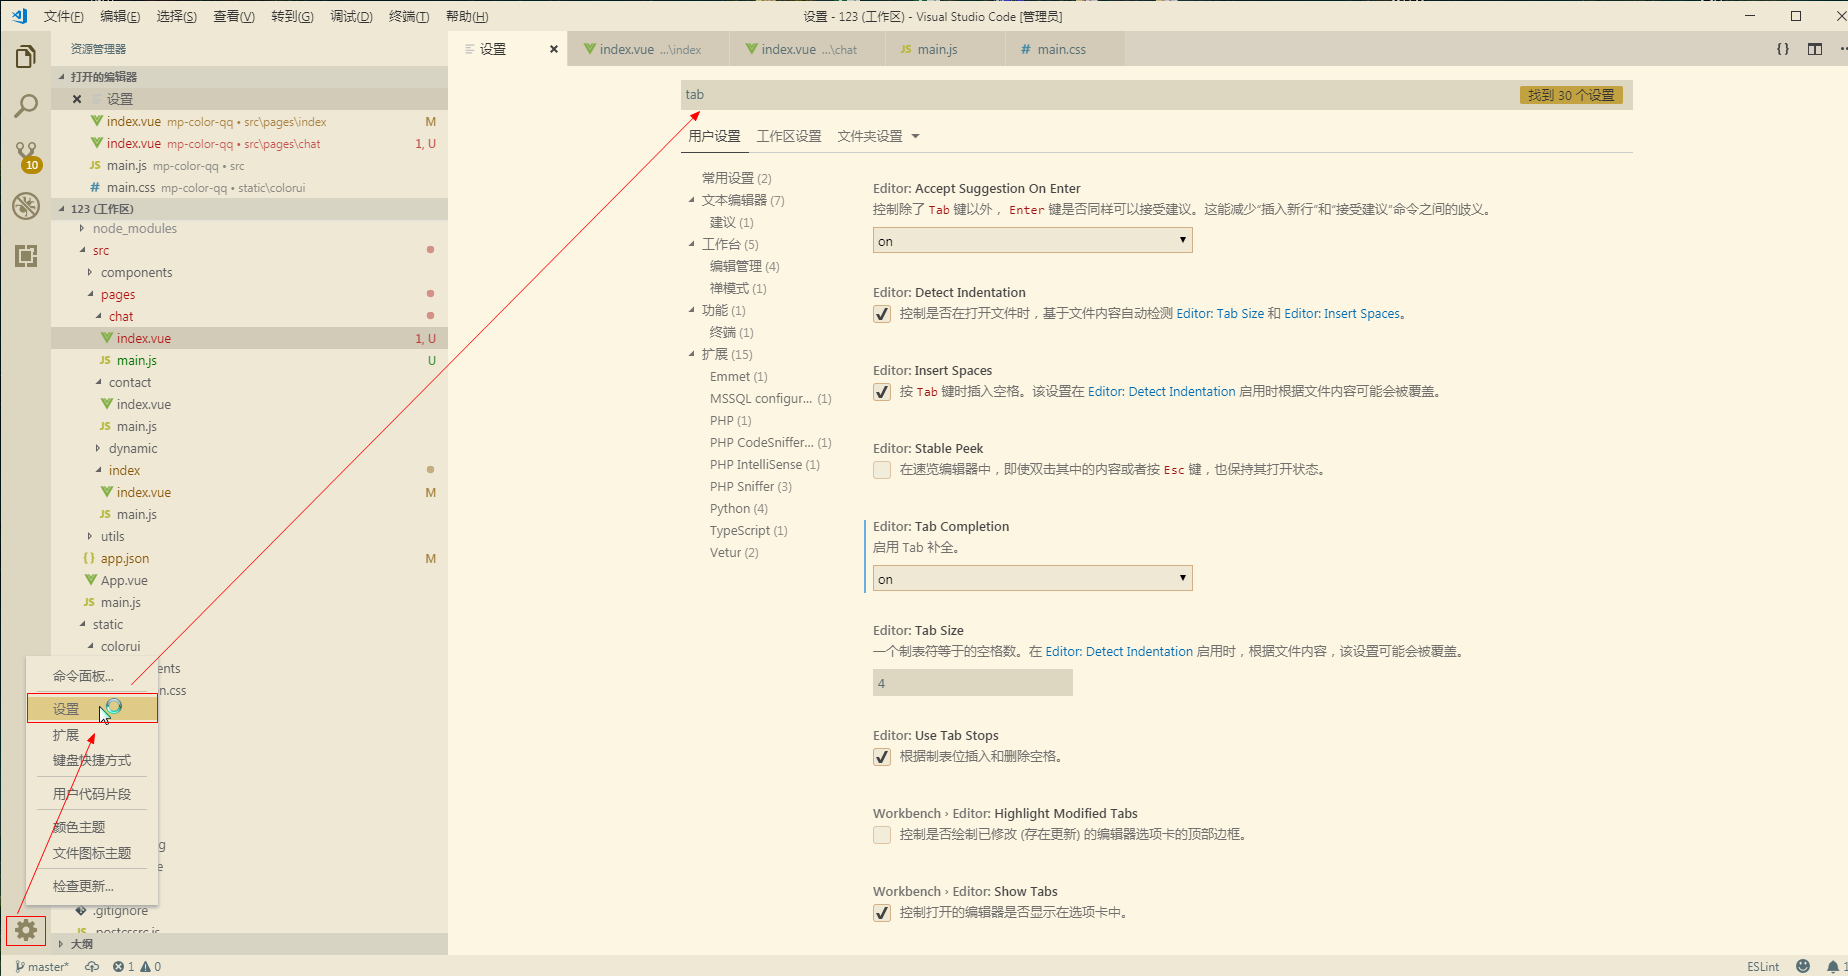Follow Detect Indentation link under Tab Size

[1119, 652]
